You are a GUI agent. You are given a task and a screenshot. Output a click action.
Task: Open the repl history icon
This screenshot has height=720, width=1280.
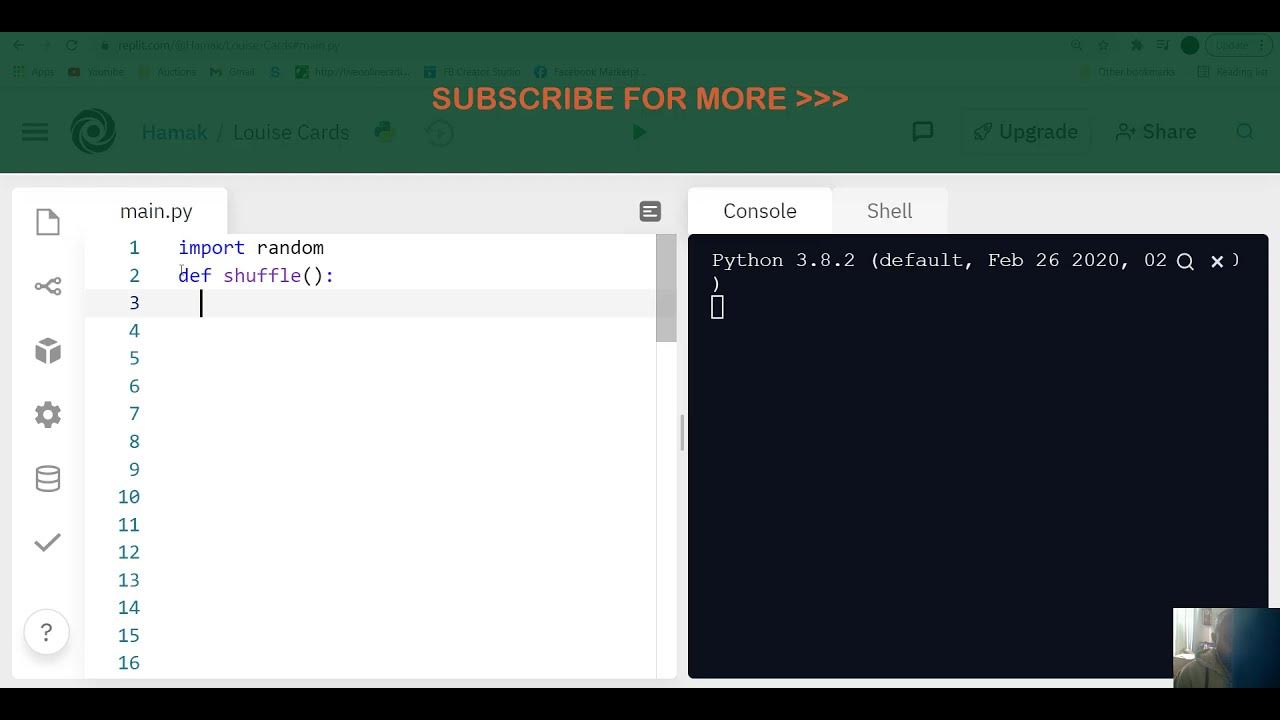(439, 132)
